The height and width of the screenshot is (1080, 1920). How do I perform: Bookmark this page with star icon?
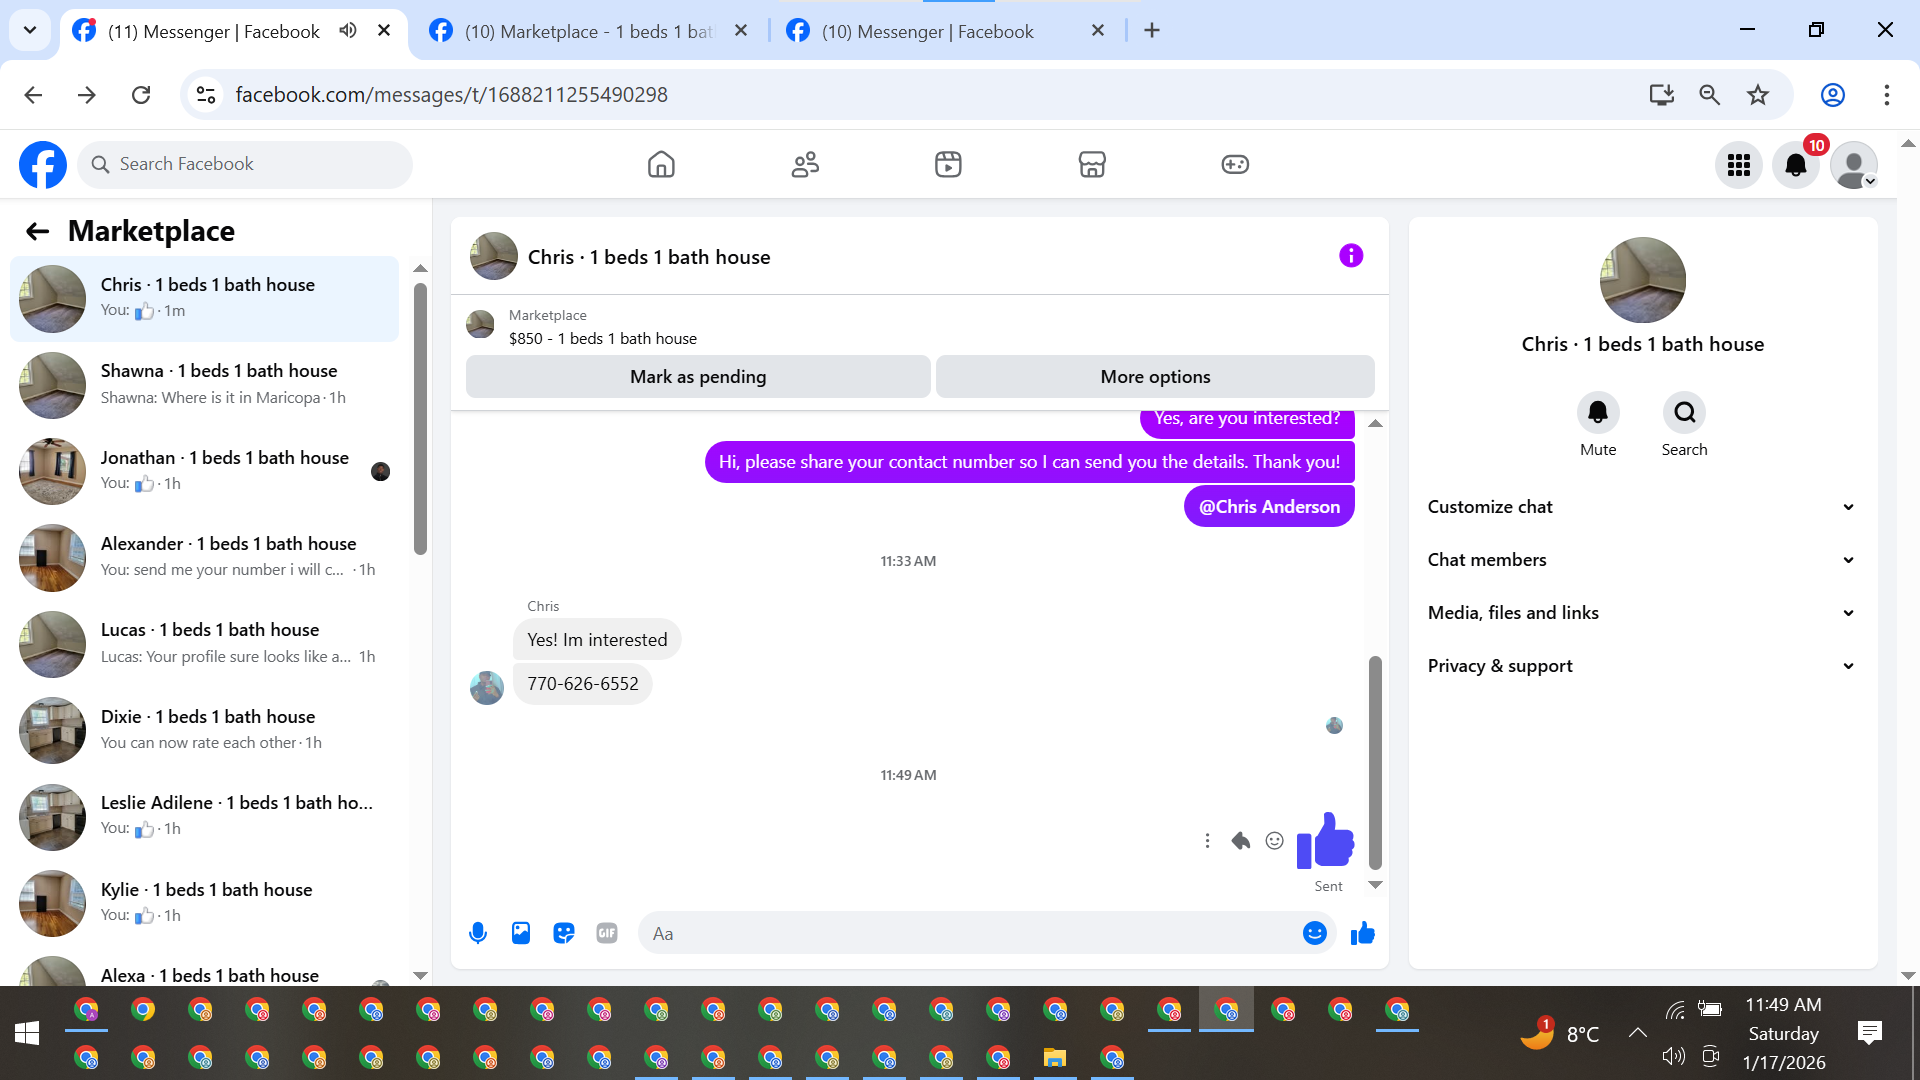(x=1758, y=95)
